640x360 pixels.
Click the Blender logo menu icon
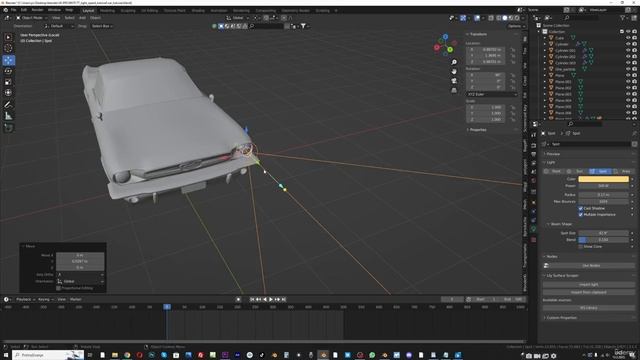point(5,10)
